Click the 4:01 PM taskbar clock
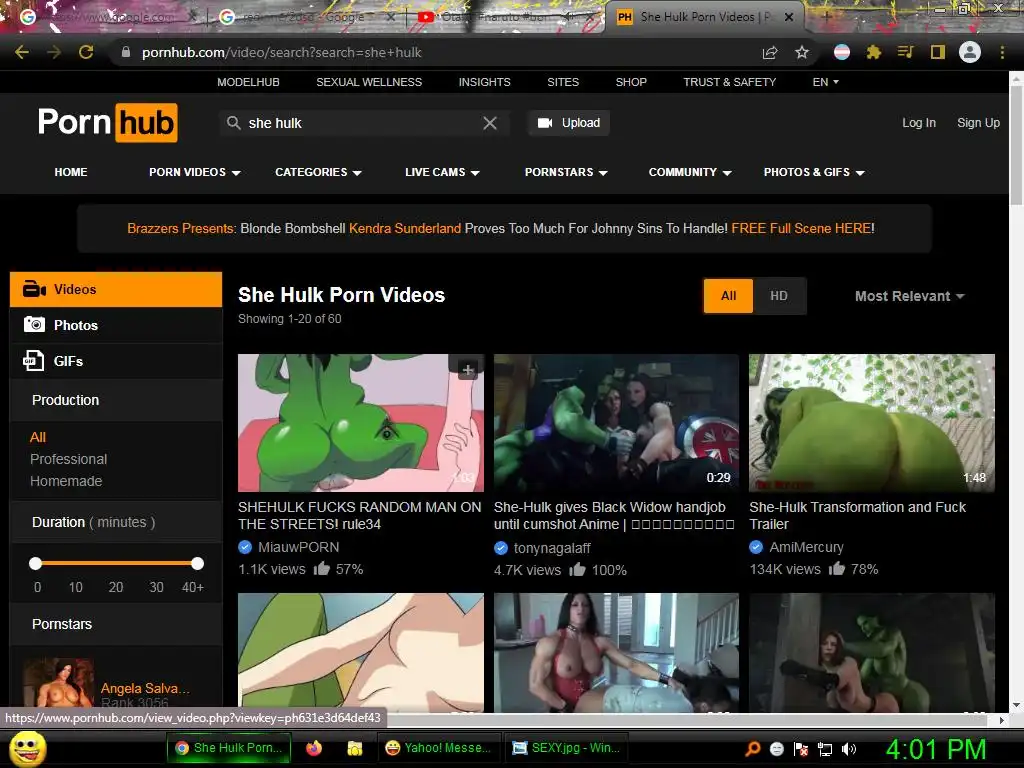Viewport: 1024px width, 768px height. point(936,749)
